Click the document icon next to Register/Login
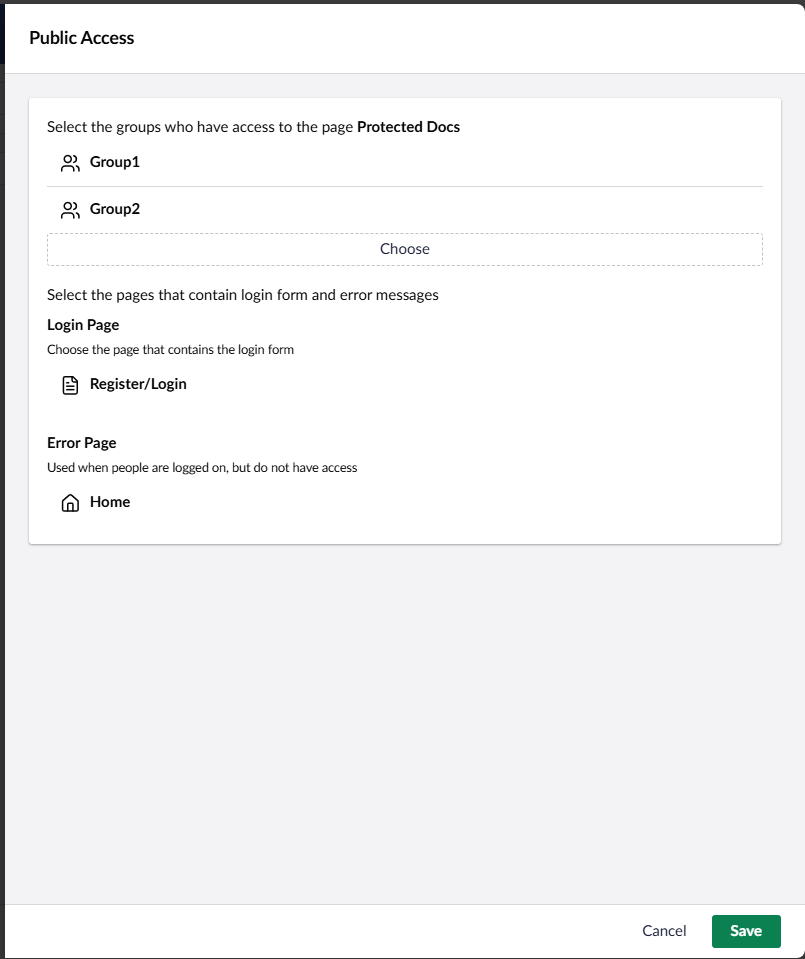 click(x=70, y=385)
